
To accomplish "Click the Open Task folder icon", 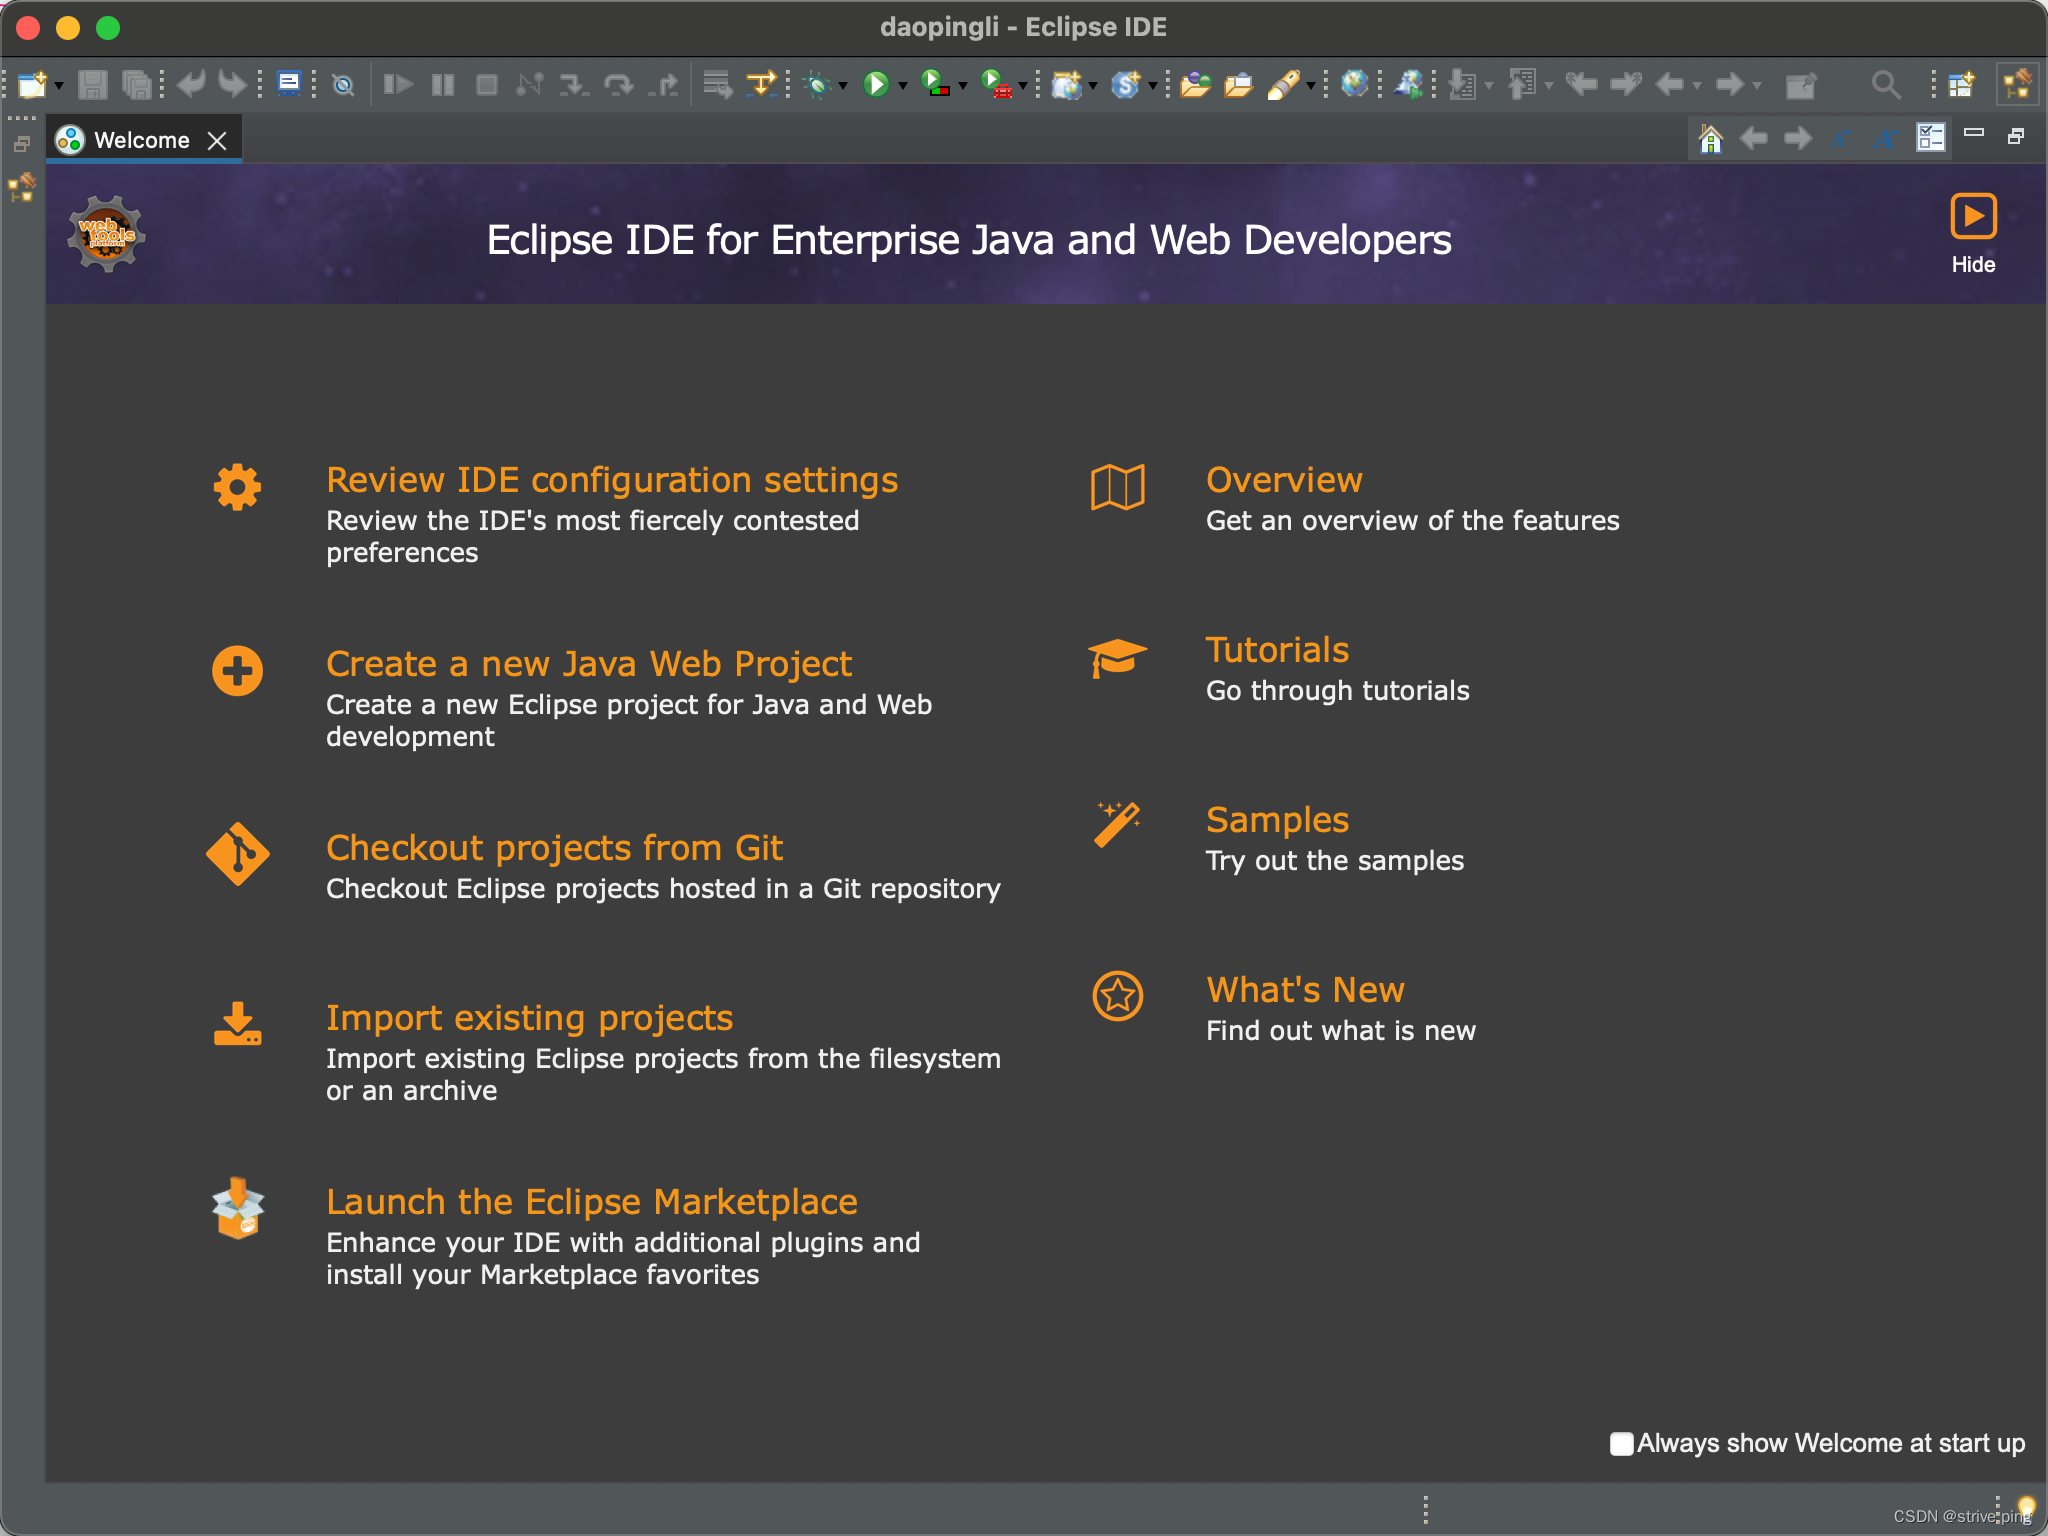I will 1238,85.
